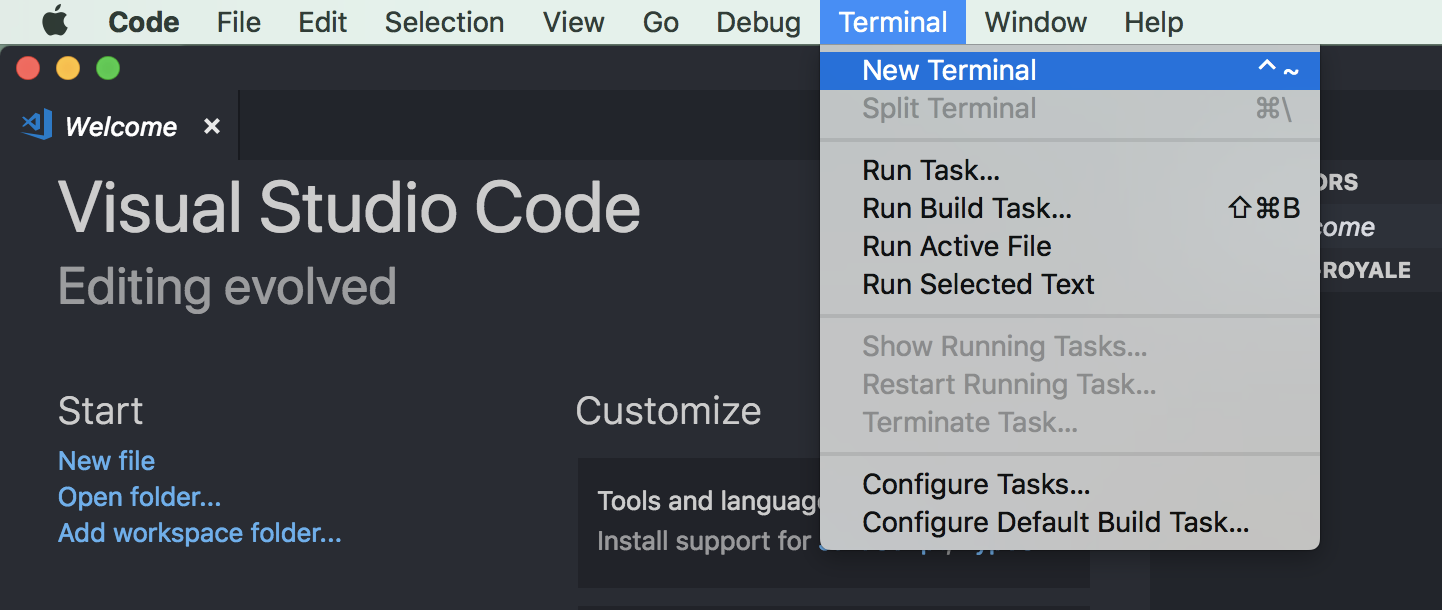Close the Welcome tab
This screenshot has width=1442, height=610.
pyautogui.click(x=211, y=126)
